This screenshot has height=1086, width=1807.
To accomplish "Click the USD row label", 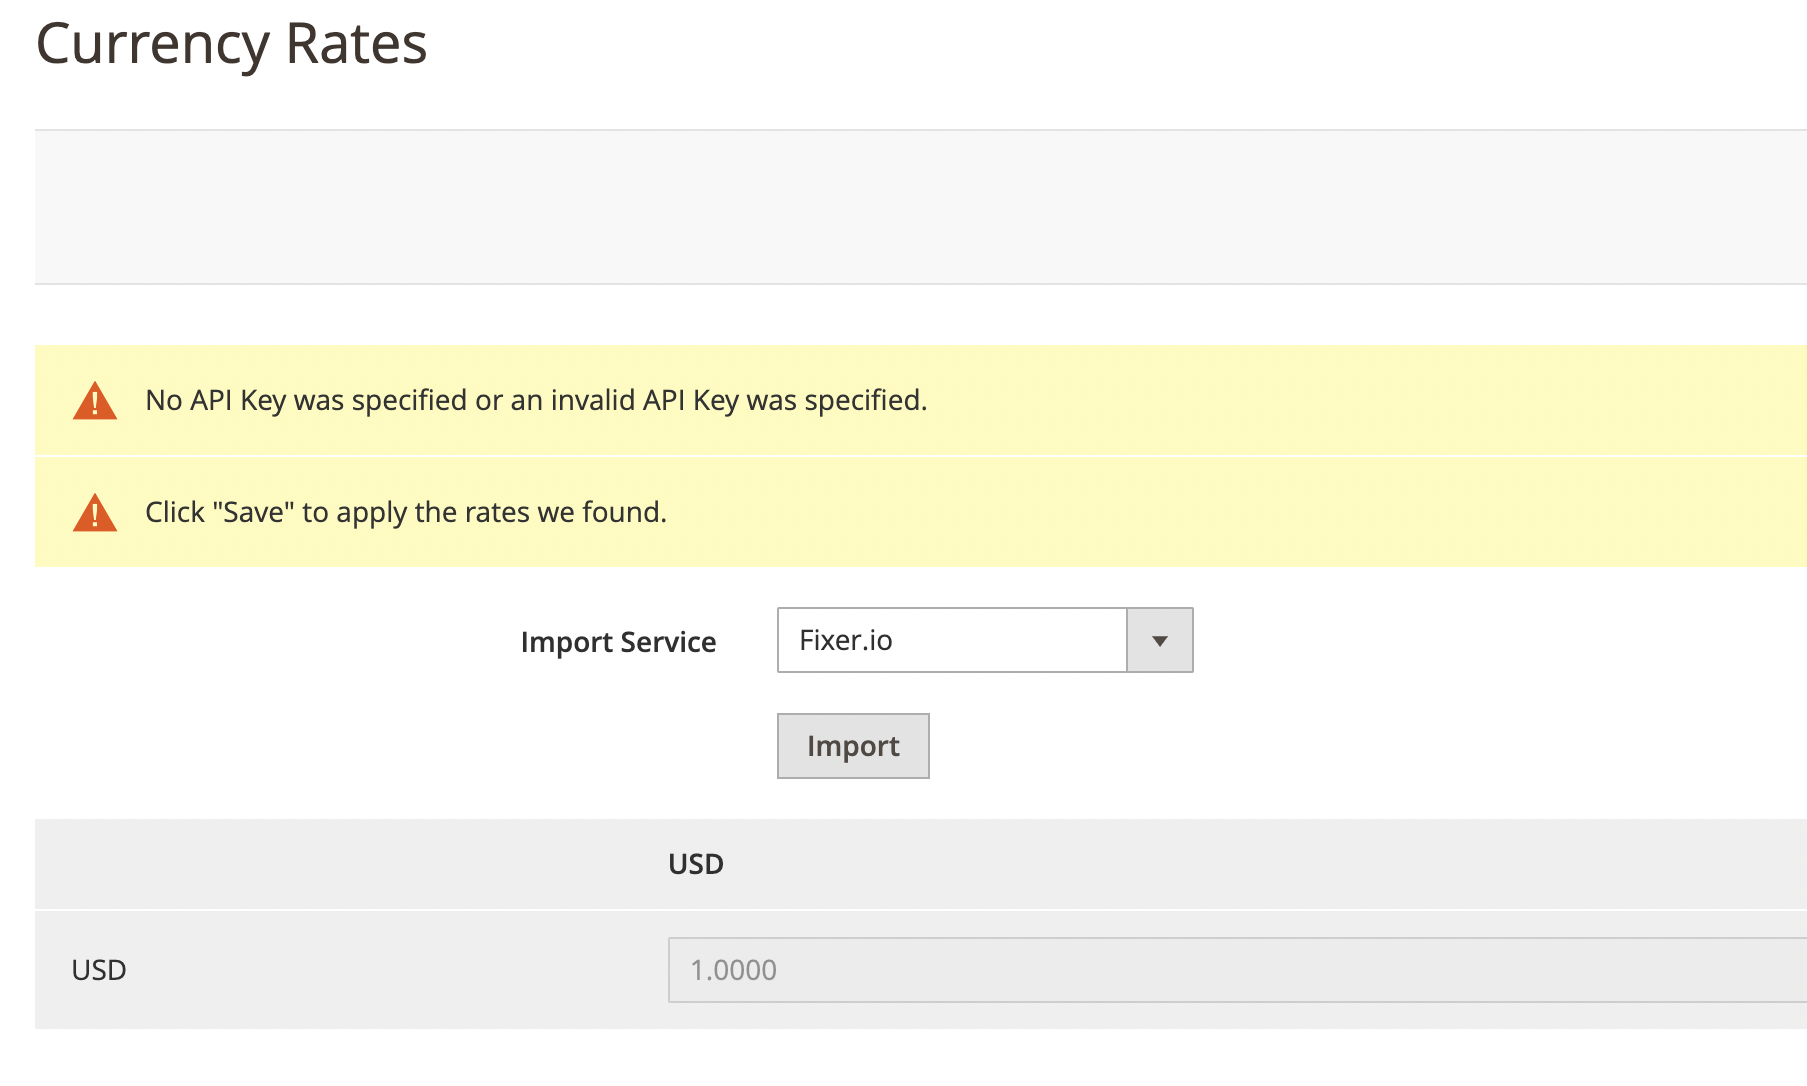I will coord(97,969).
